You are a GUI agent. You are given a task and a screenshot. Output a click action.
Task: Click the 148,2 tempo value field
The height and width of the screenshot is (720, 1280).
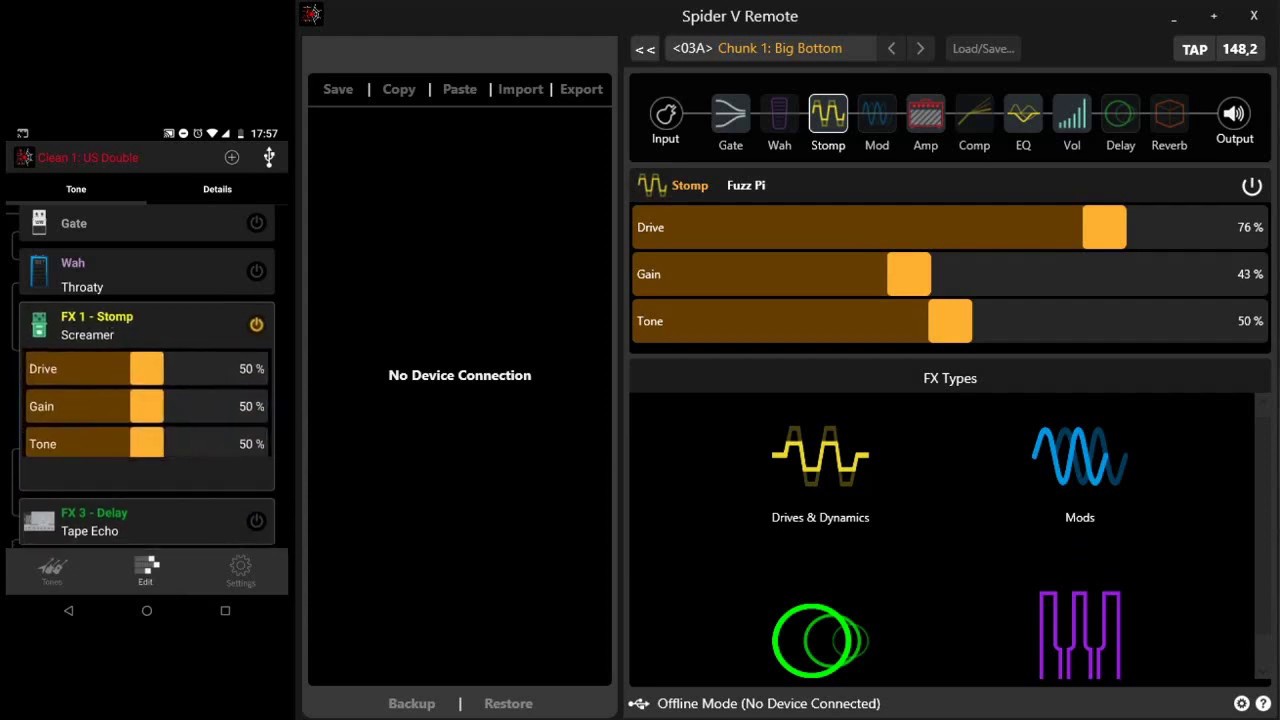pyautogui.click(x=1240, y=49)
